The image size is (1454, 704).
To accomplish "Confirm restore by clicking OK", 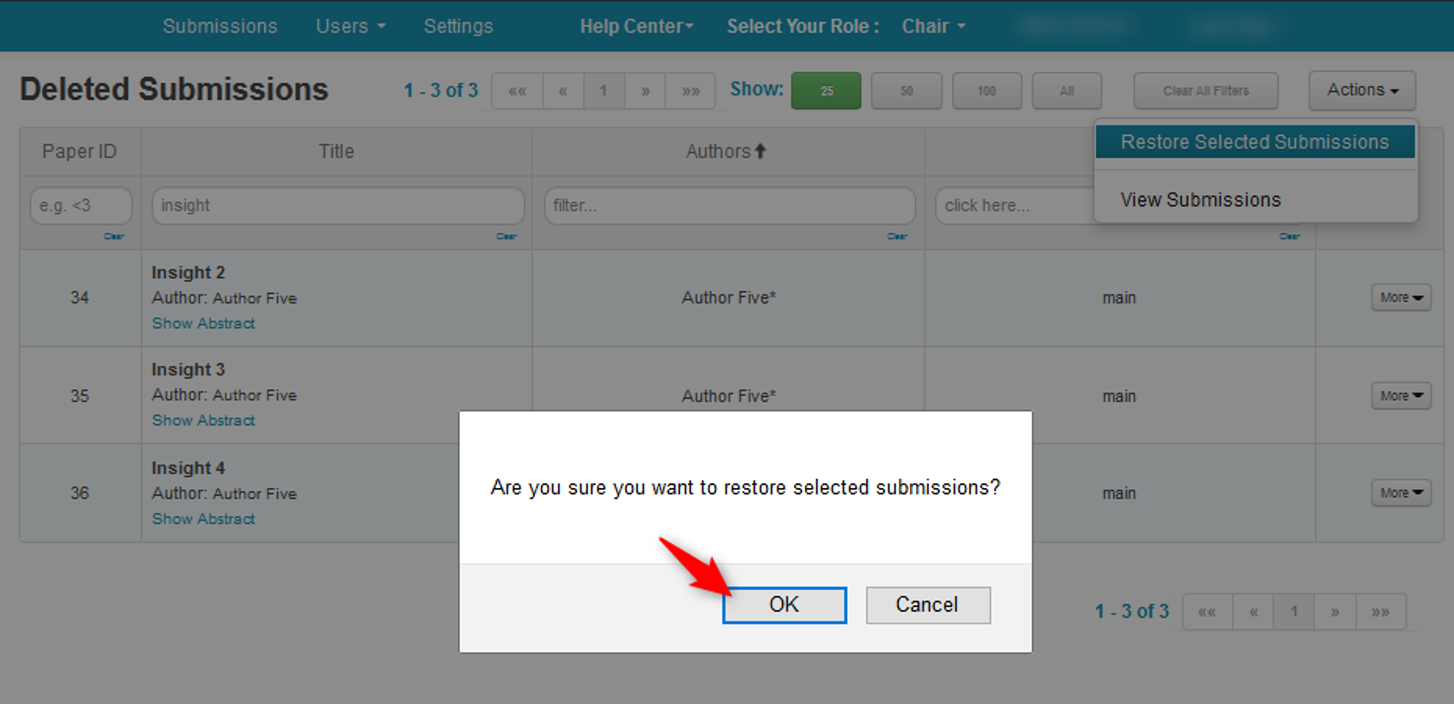I will pos(784,605).
